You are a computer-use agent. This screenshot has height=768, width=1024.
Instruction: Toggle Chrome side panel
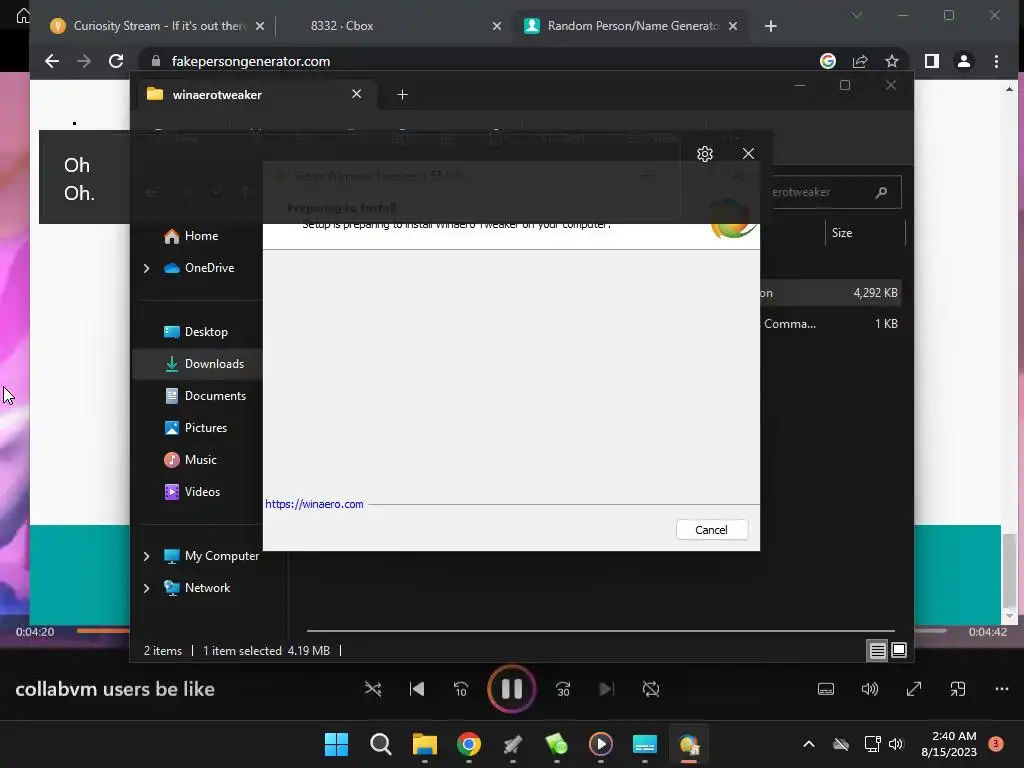pyautogui.click(x=931, y=61)
